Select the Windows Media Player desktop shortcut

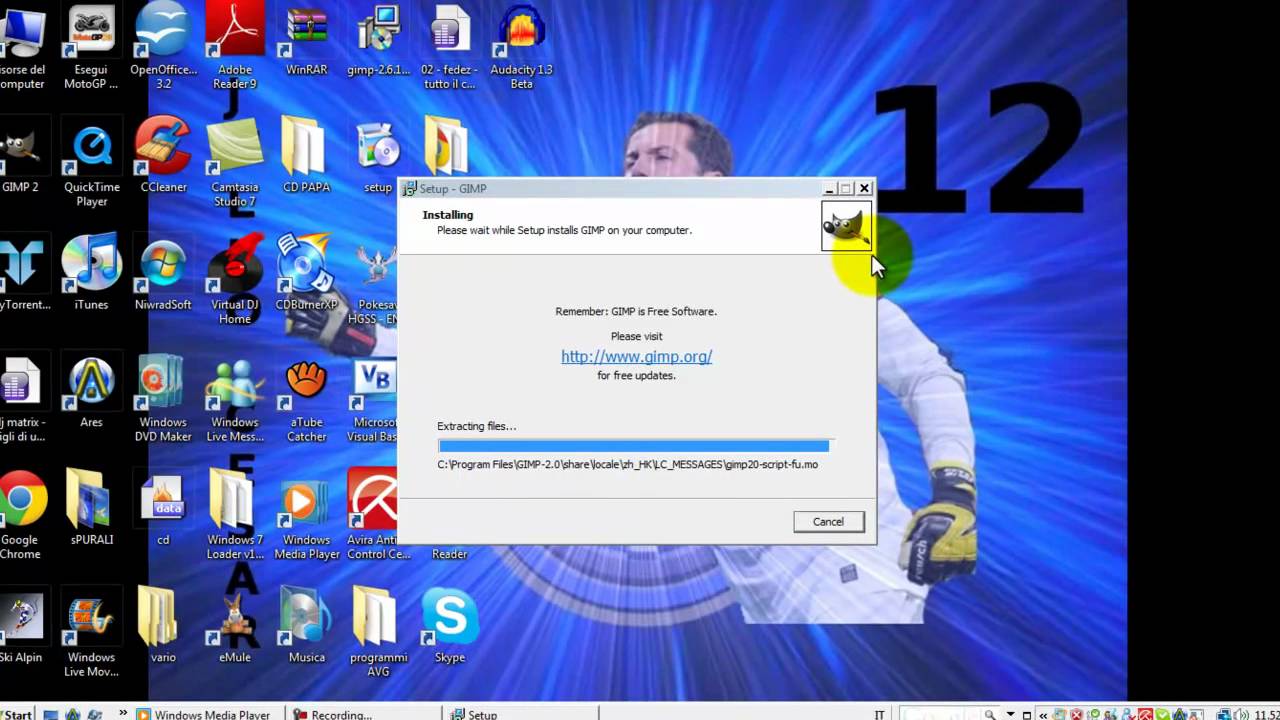click(306, 516)
